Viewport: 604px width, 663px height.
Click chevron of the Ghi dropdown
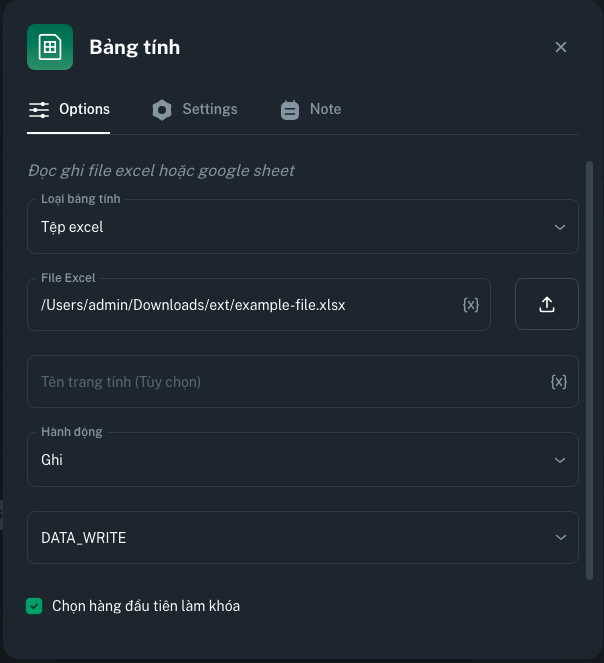coord(560,460)
